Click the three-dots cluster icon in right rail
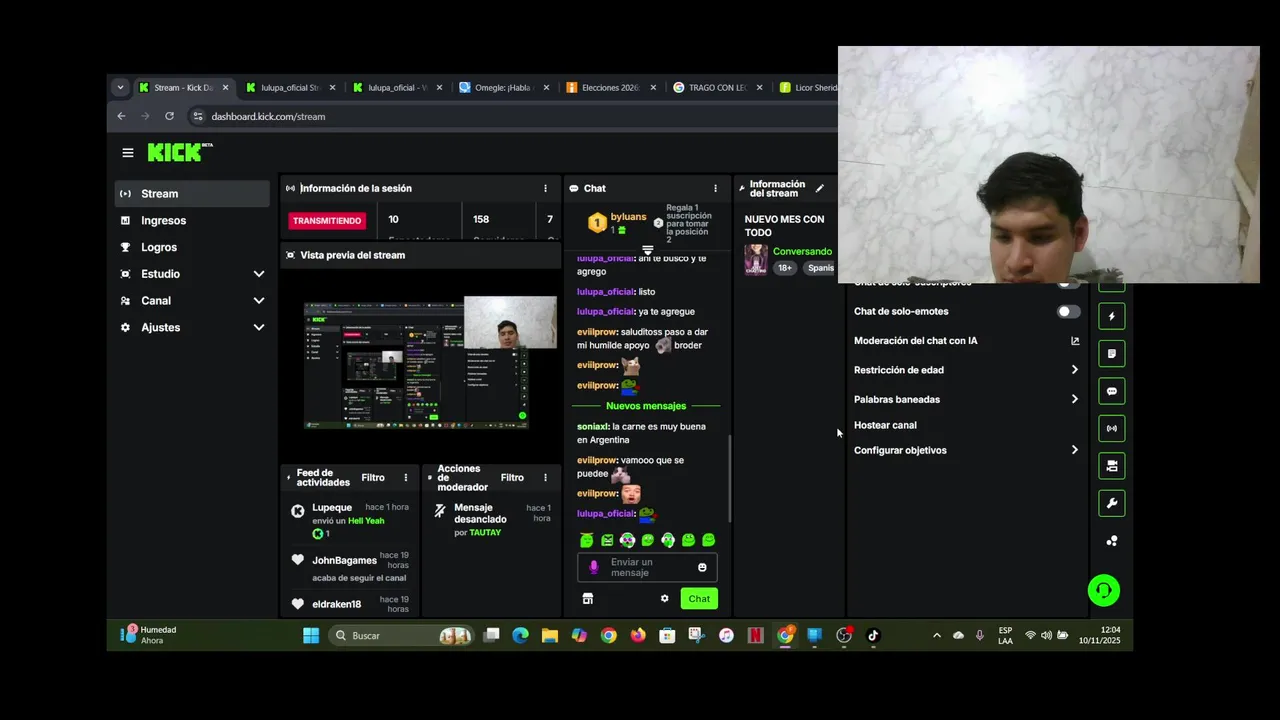The image size is (1280, 720). pos(1112,541)
